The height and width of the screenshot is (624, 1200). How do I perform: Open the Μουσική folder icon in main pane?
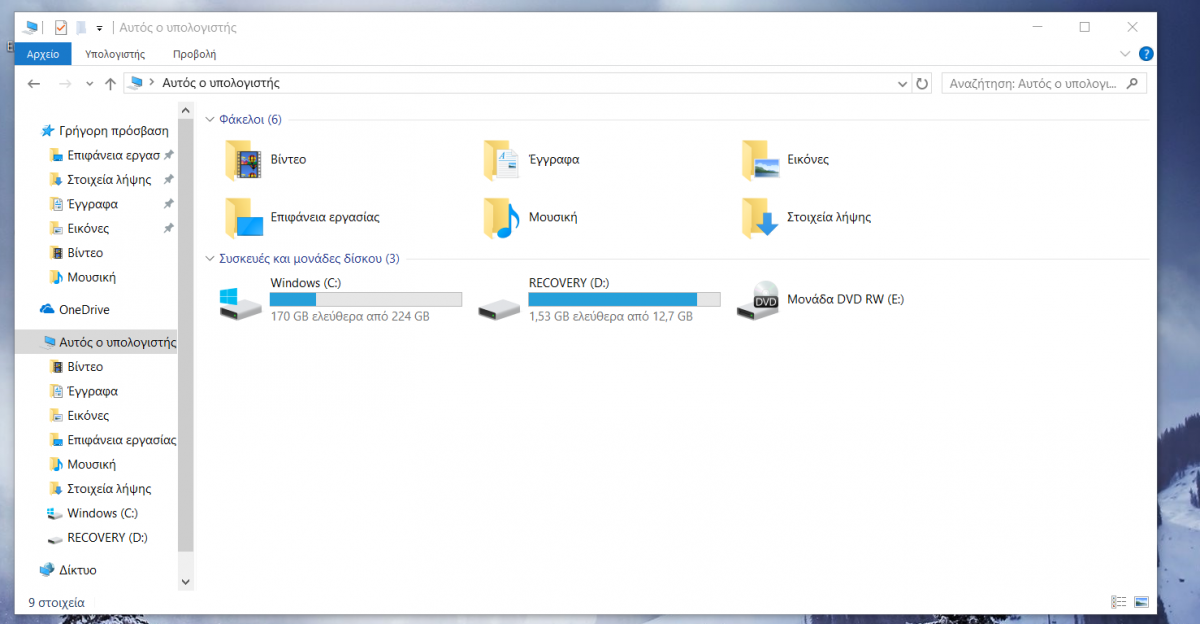502,218
